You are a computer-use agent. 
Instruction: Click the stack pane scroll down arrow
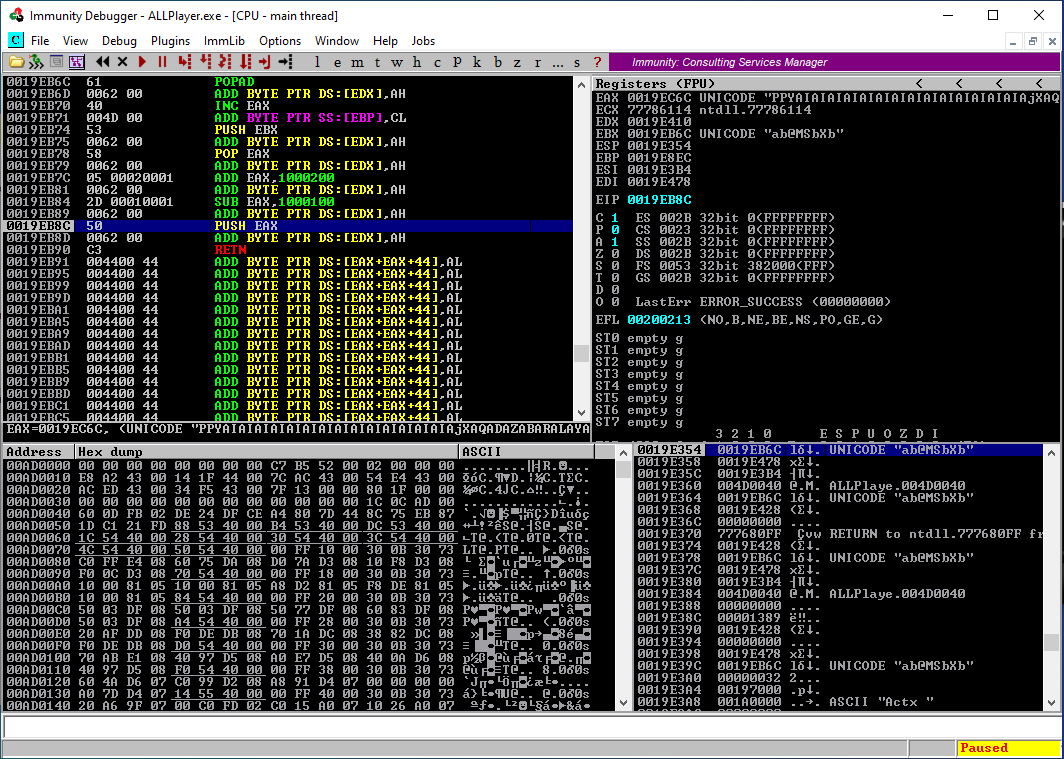pos(1051,703)
